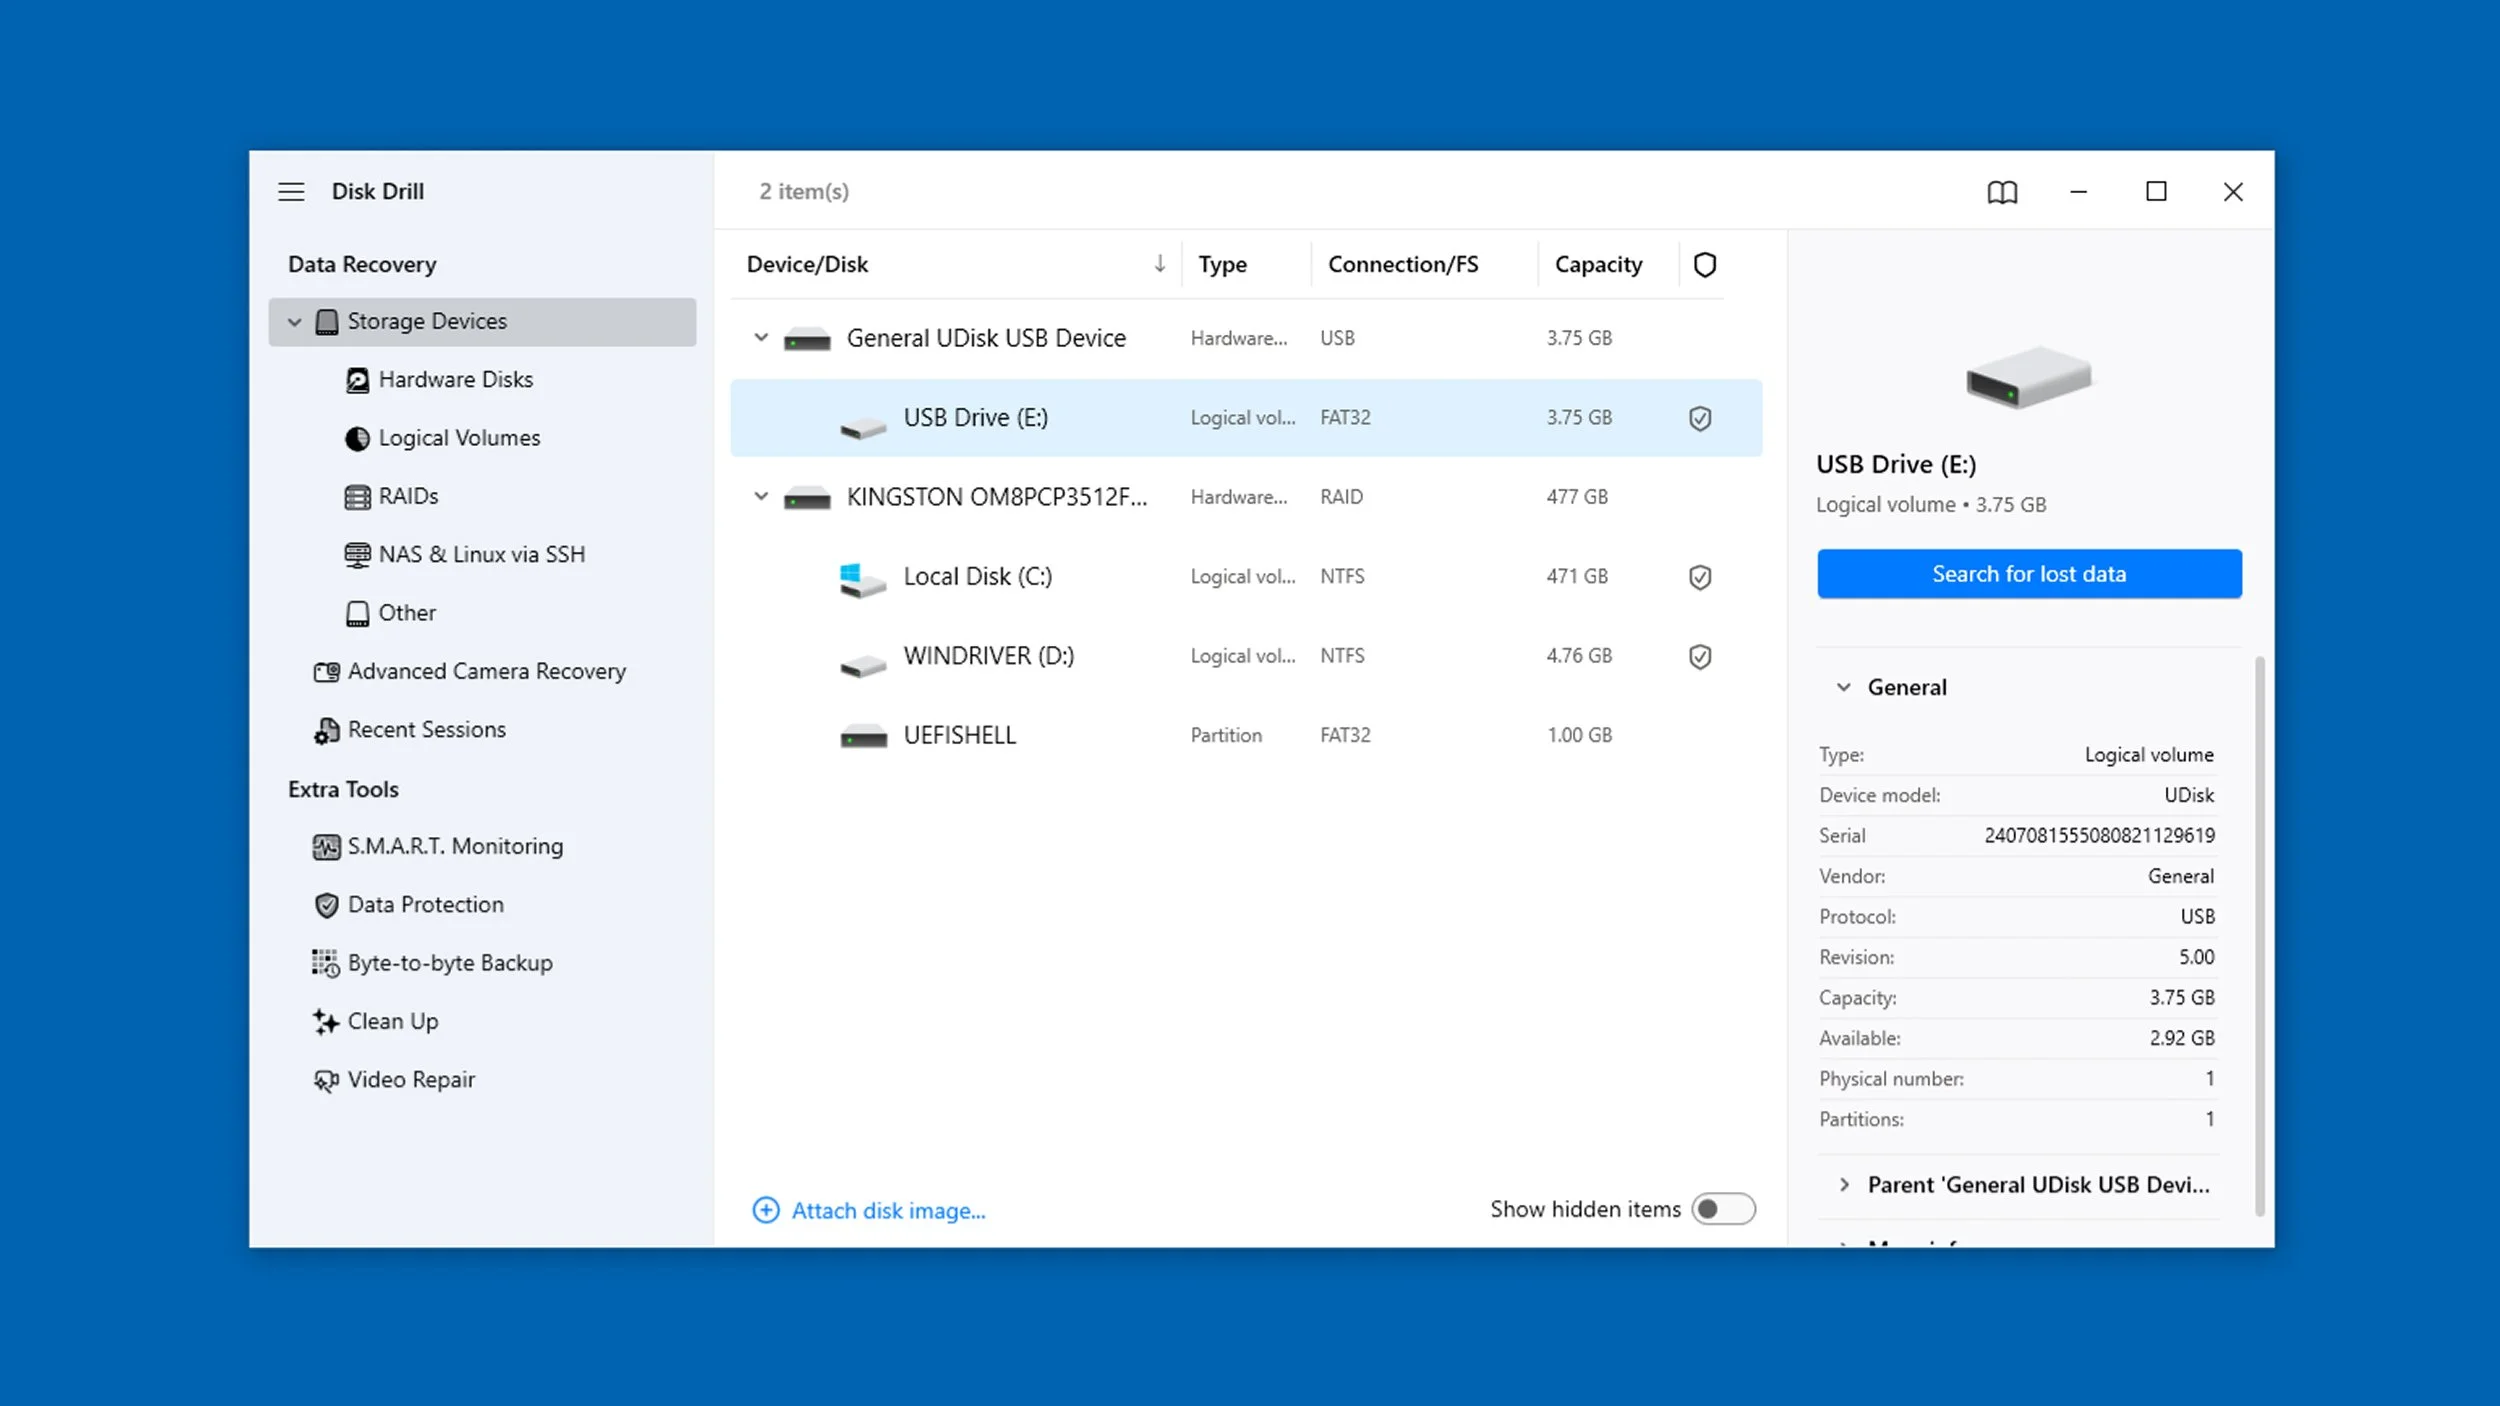
Task: Select Local Disk (C:) volume name
Action: click(977, 577)
